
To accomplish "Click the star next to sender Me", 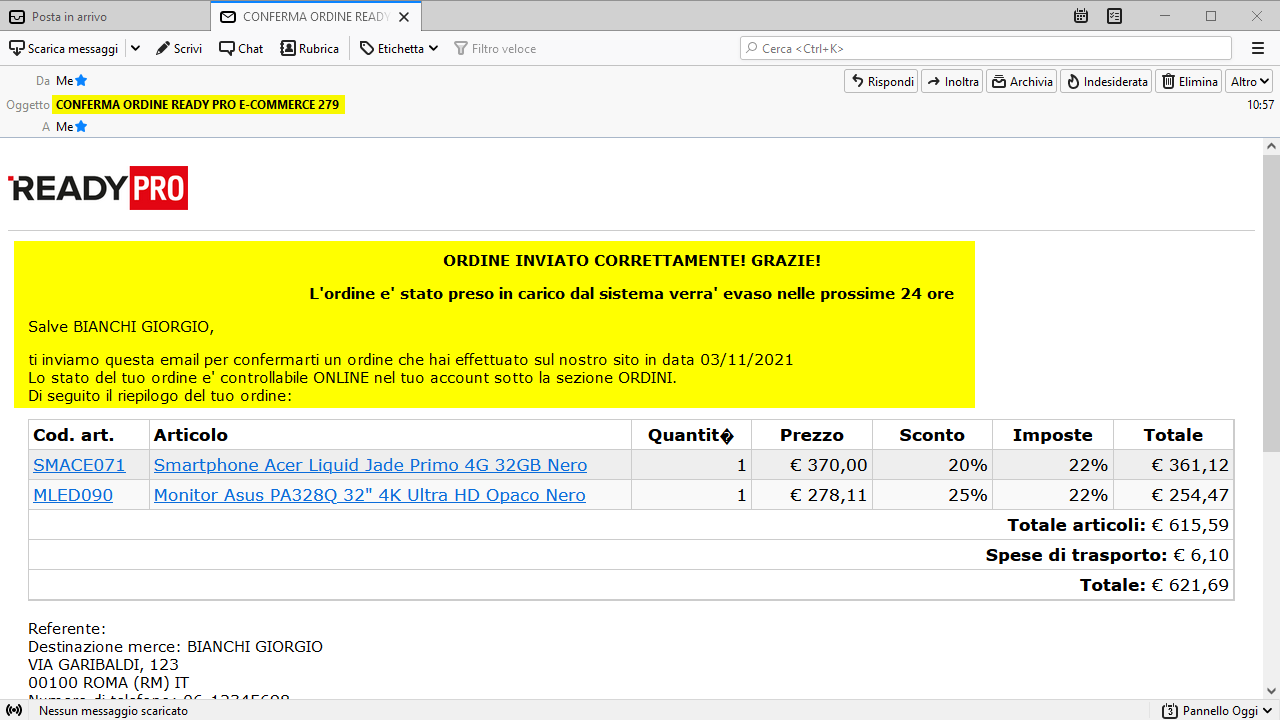I will (x=81, y=81).
